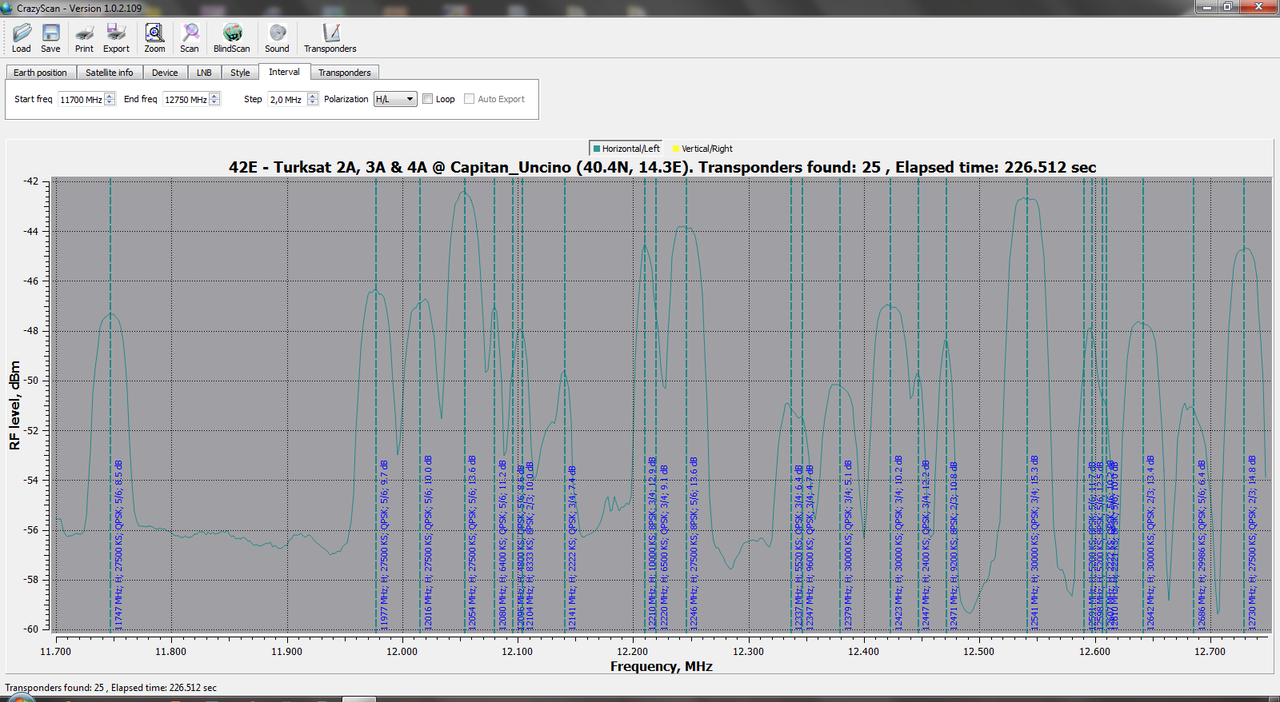Select transponder marker 12379 MHz
The image size is (1280, 702).
pos(847,544)
